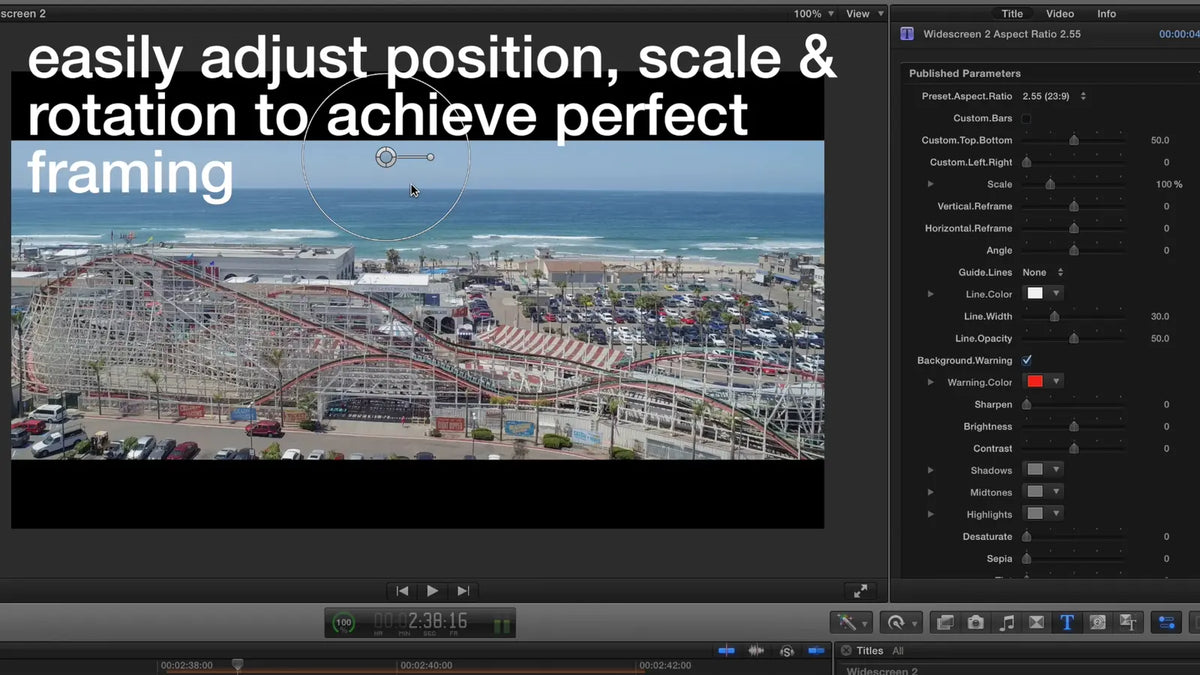The height and width of the screenshot is (675, 1200).
Task: Expand the Midtones disclosure triangle
Action: [931, 492]
